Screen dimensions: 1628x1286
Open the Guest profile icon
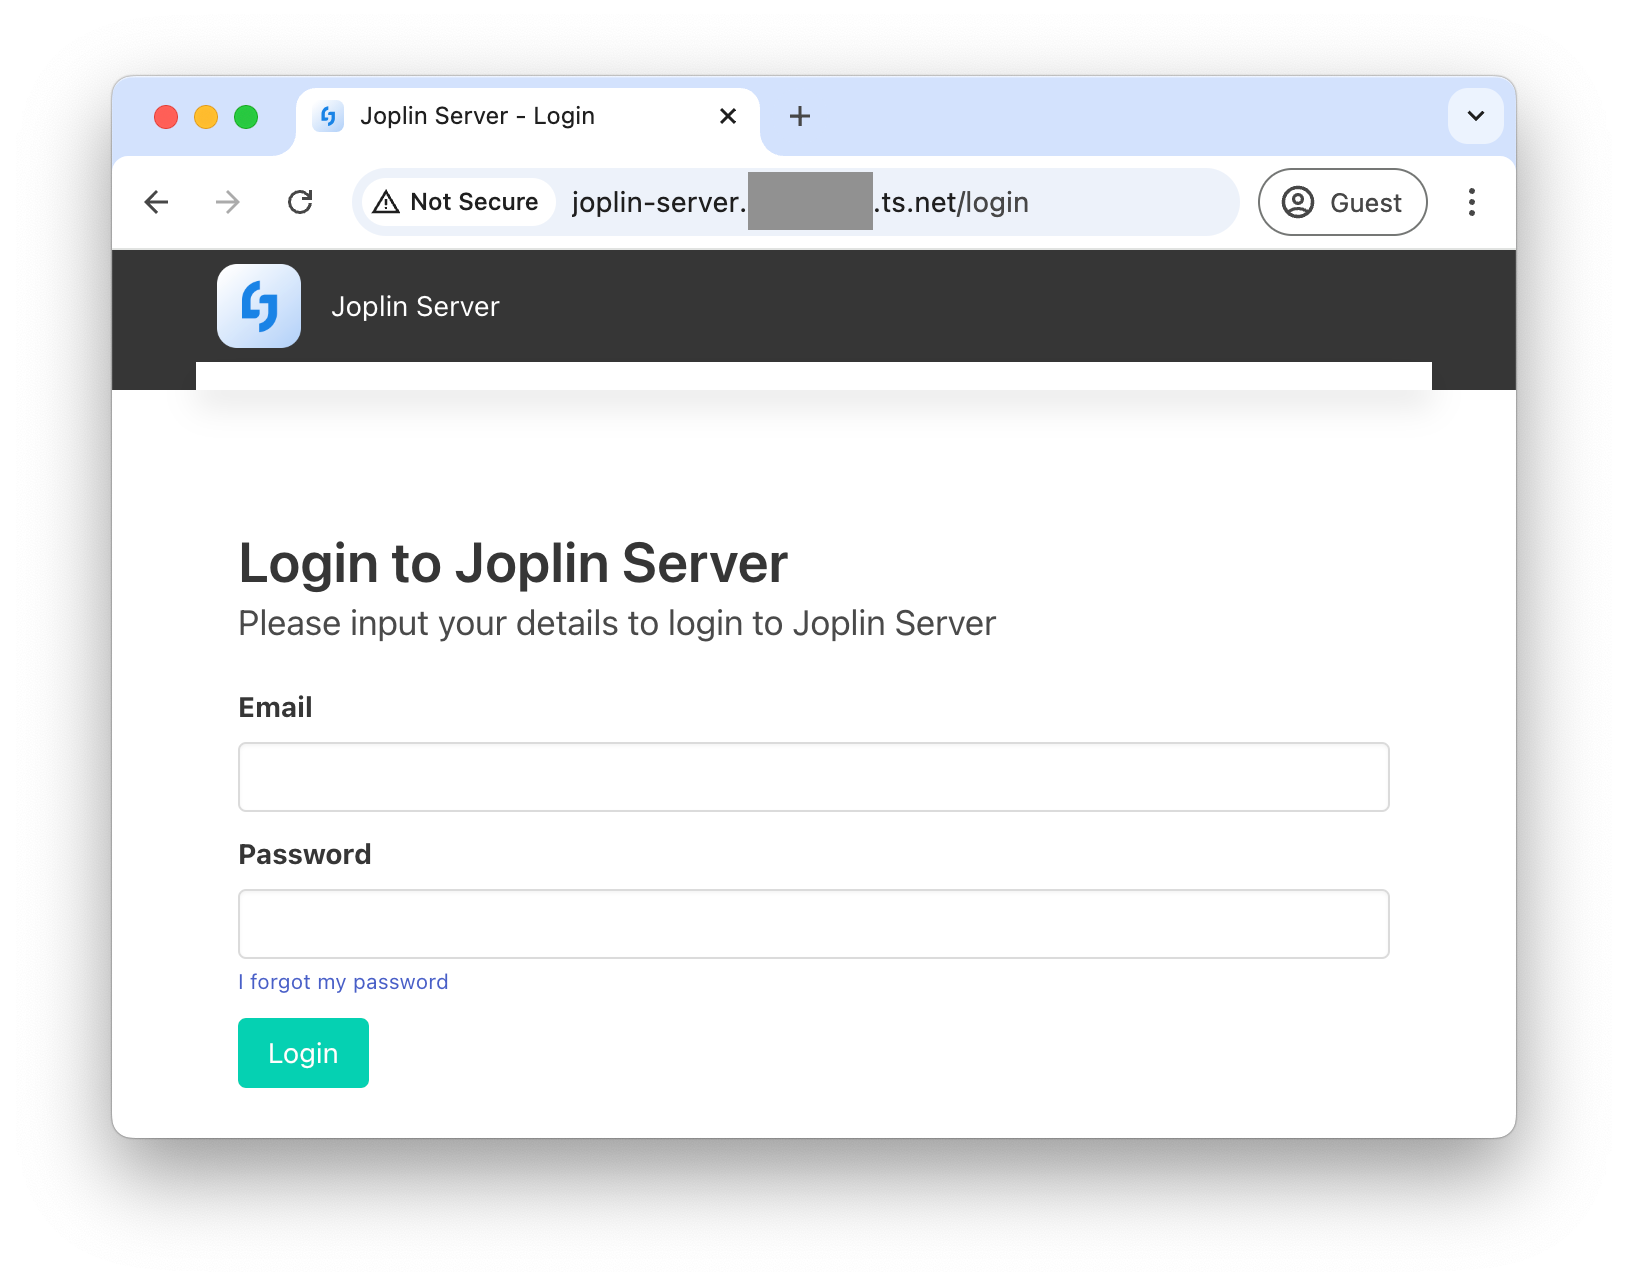click(1297, 202)
